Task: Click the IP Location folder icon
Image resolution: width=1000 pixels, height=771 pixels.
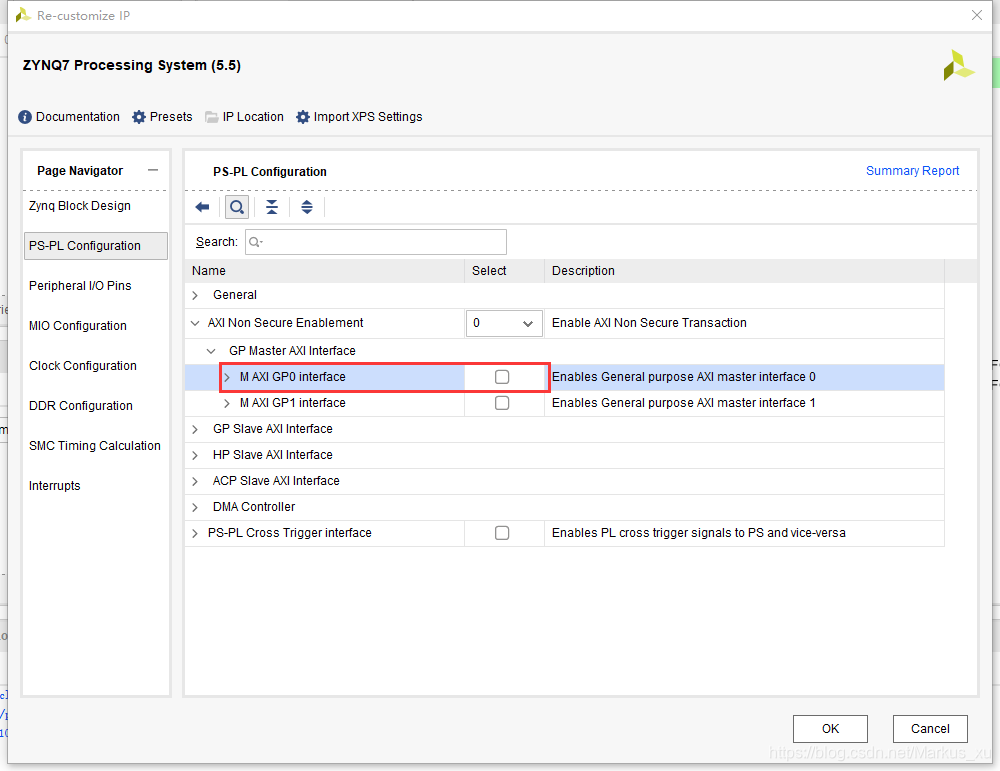Action: click(212, 117)
